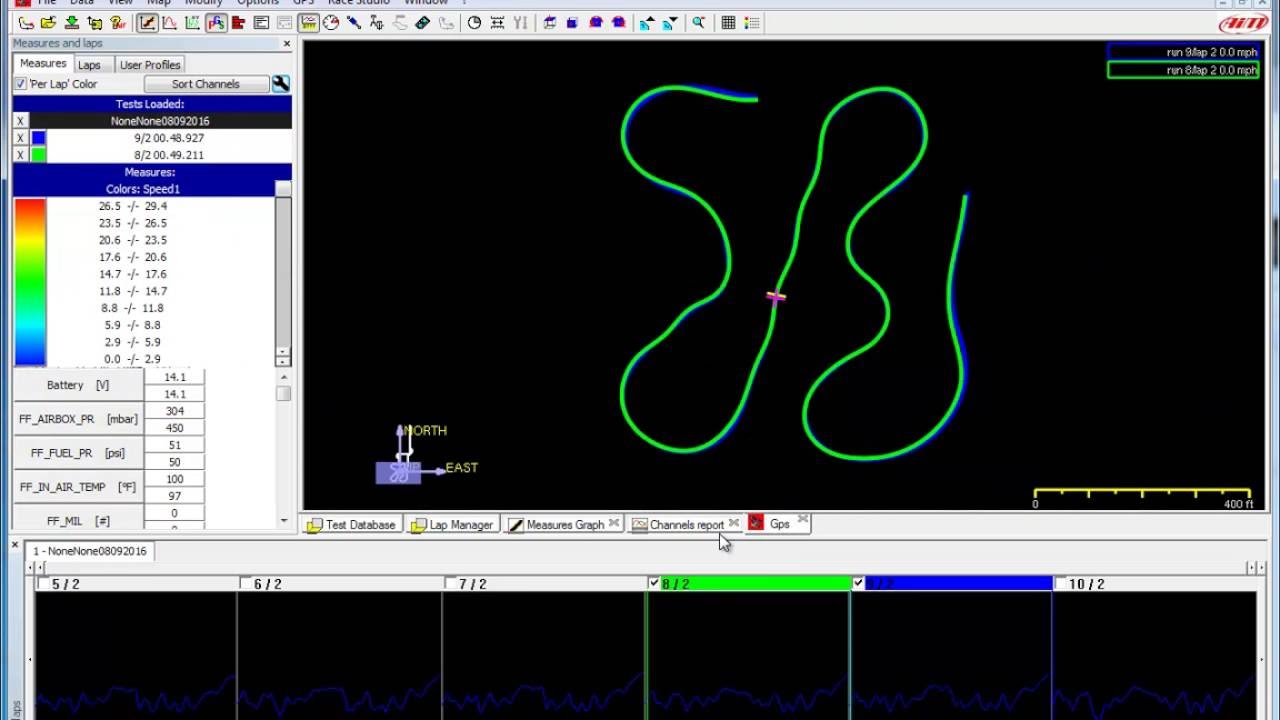The height and width of the screenshot is (720, 1280).
Task: Select the Gps tab
Action: coord(777,524)
